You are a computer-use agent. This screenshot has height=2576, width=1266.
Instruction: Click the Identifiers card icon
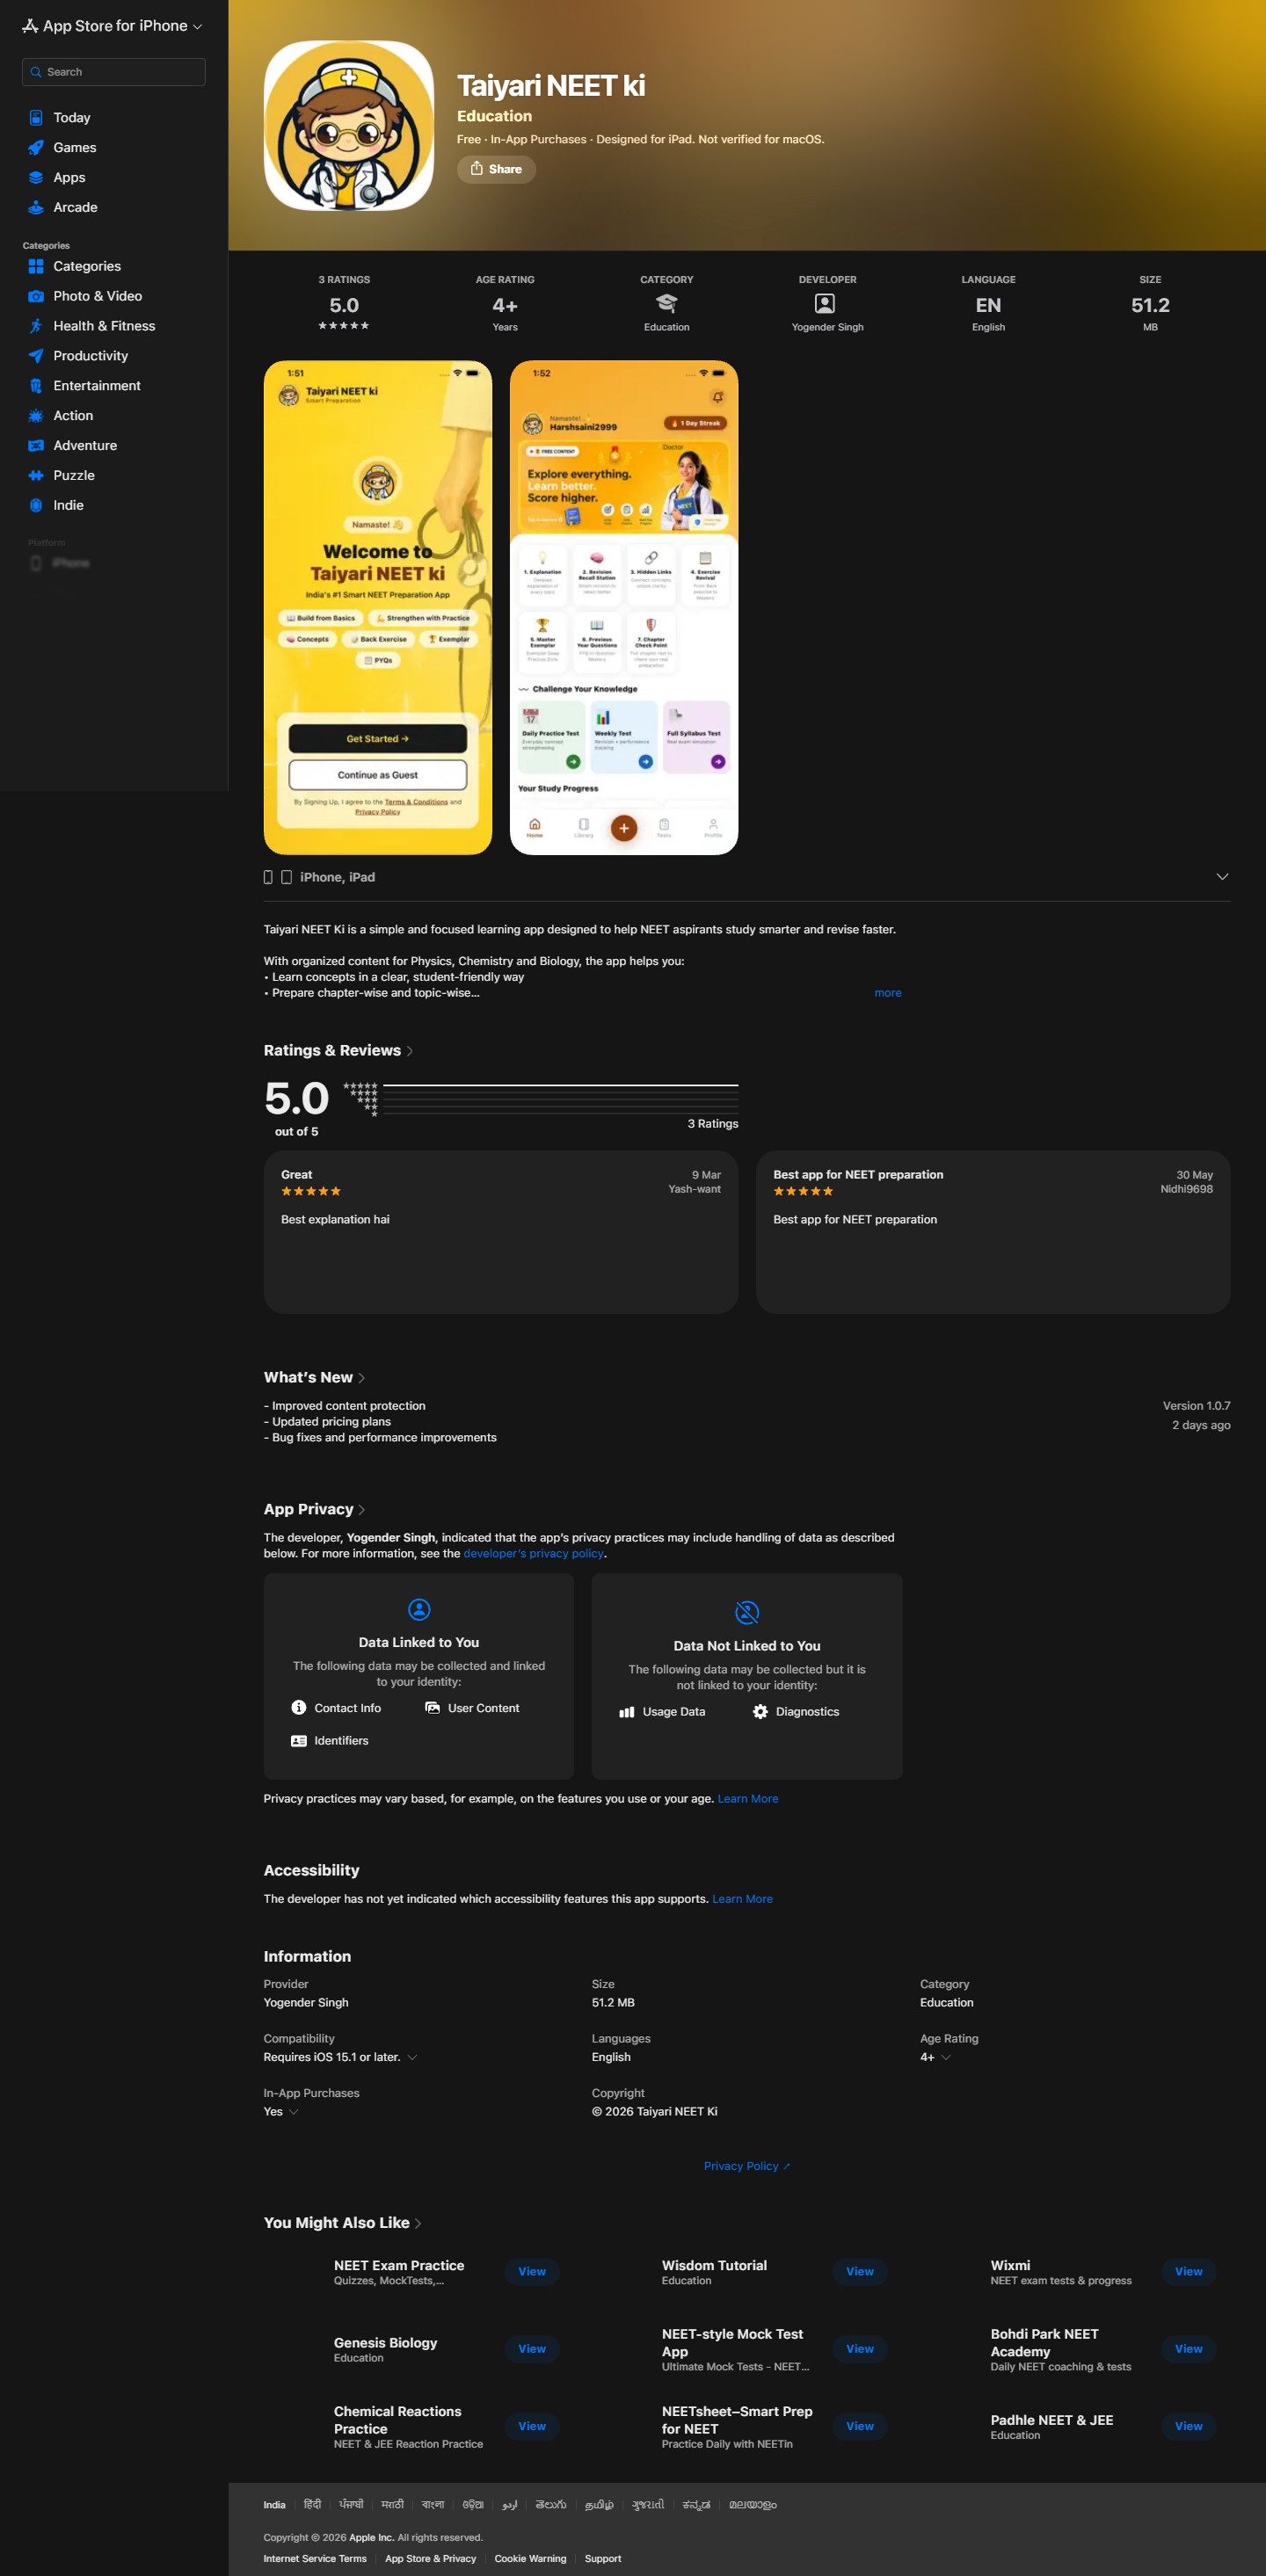(299, 1741)
